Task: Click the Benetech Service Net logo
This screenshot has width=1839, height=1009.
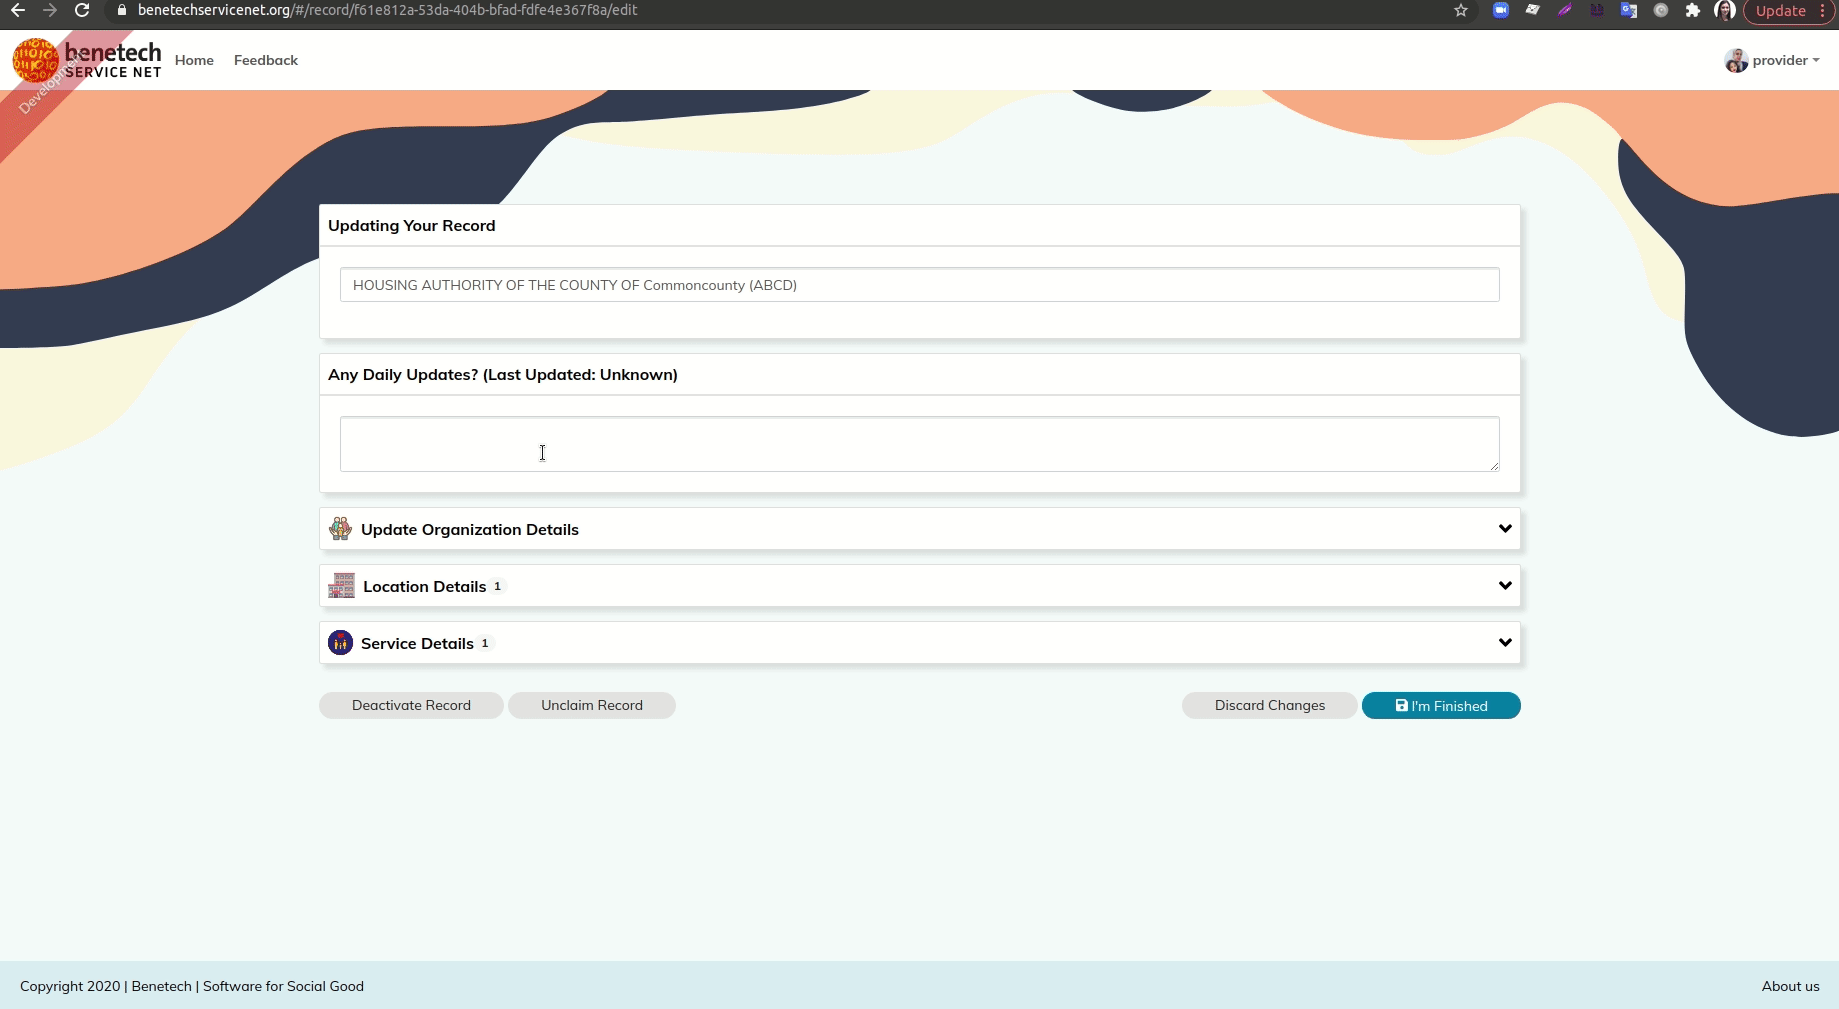Action: (87, 59)
